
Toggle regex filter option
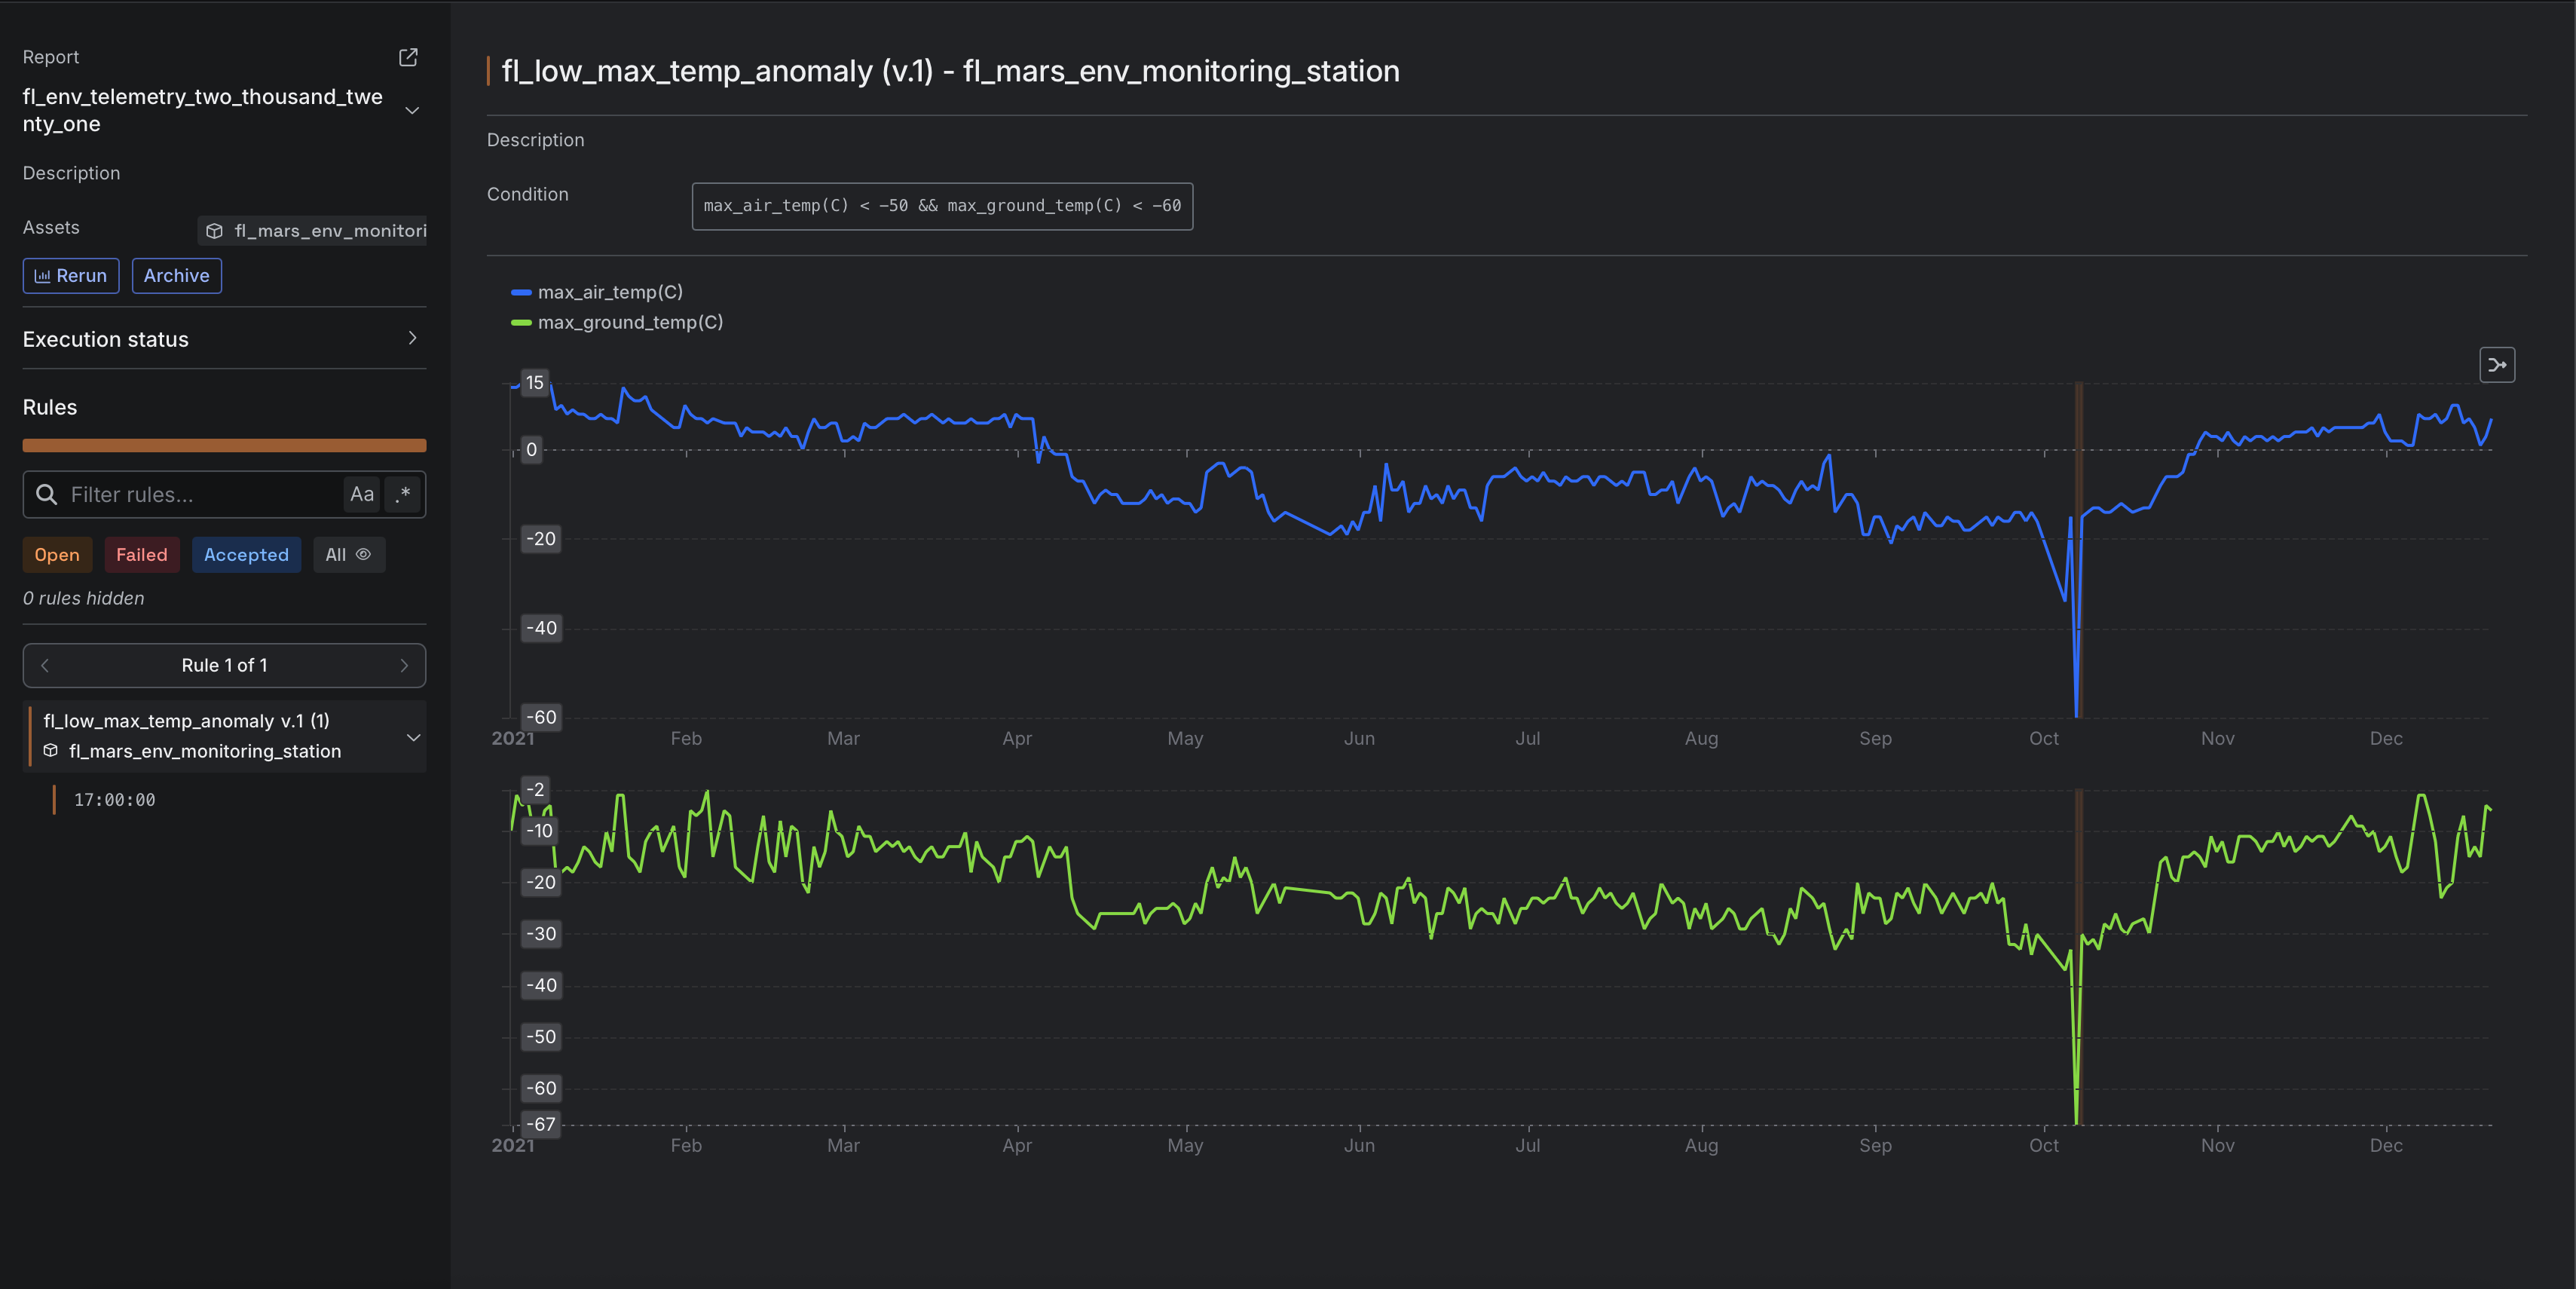[403, 494]
